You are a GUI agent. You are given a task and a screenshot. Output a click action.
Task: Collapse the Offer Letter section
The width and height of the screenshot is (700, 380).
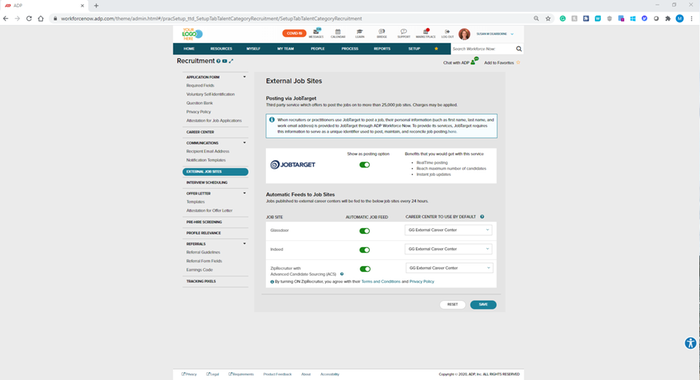(244, 193)
